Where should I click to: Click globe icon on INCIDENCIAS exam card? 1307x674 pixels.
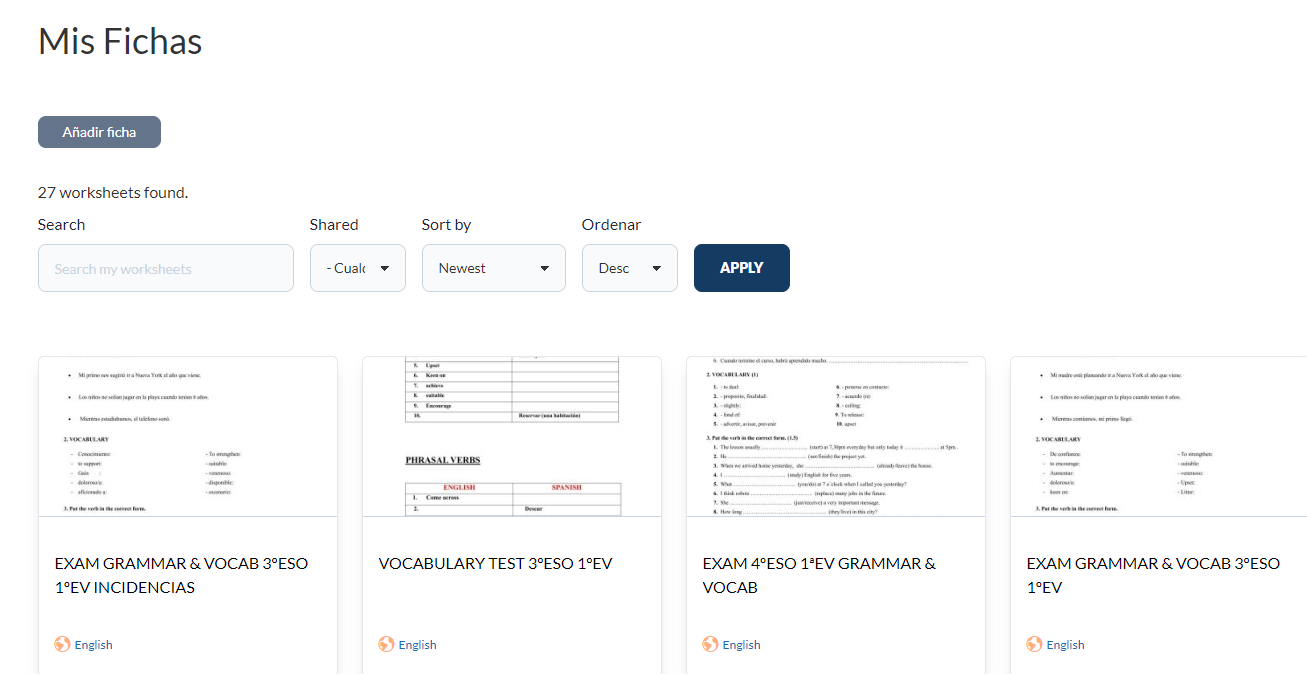click(62, 644)
